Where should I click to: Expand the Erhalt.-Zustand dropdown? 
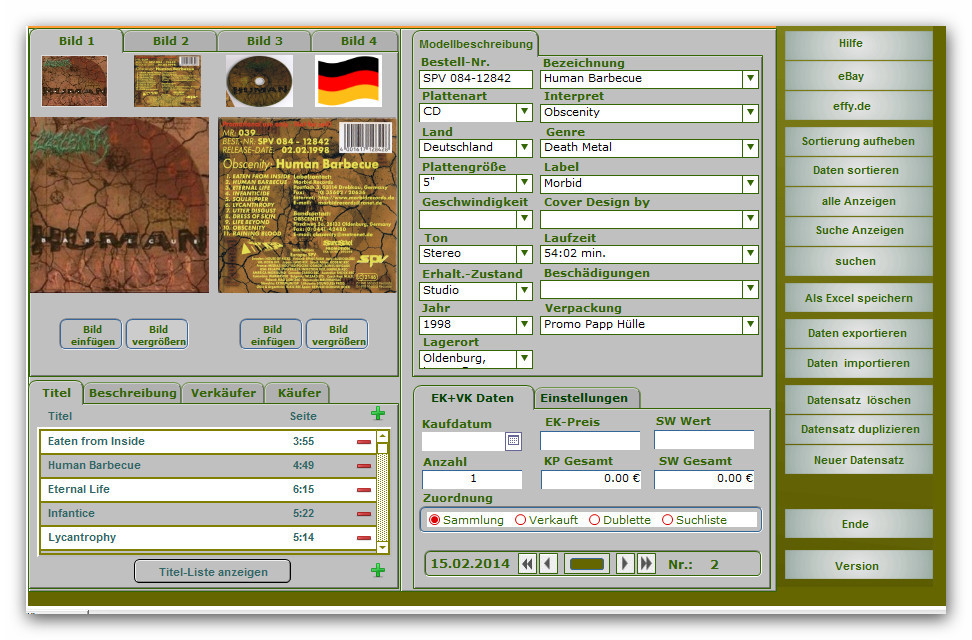tap(524, 290)
